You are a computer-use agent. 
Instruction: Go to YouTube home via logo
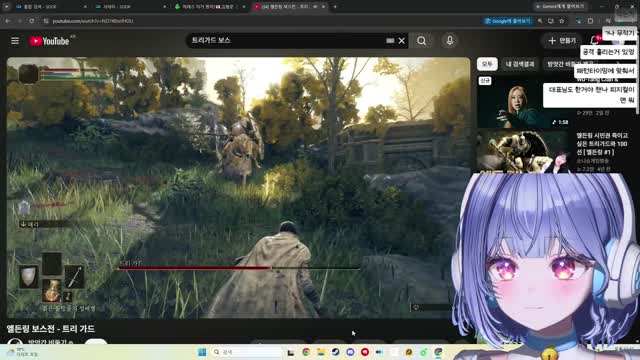pyautogui.click(x=49, y=41)
